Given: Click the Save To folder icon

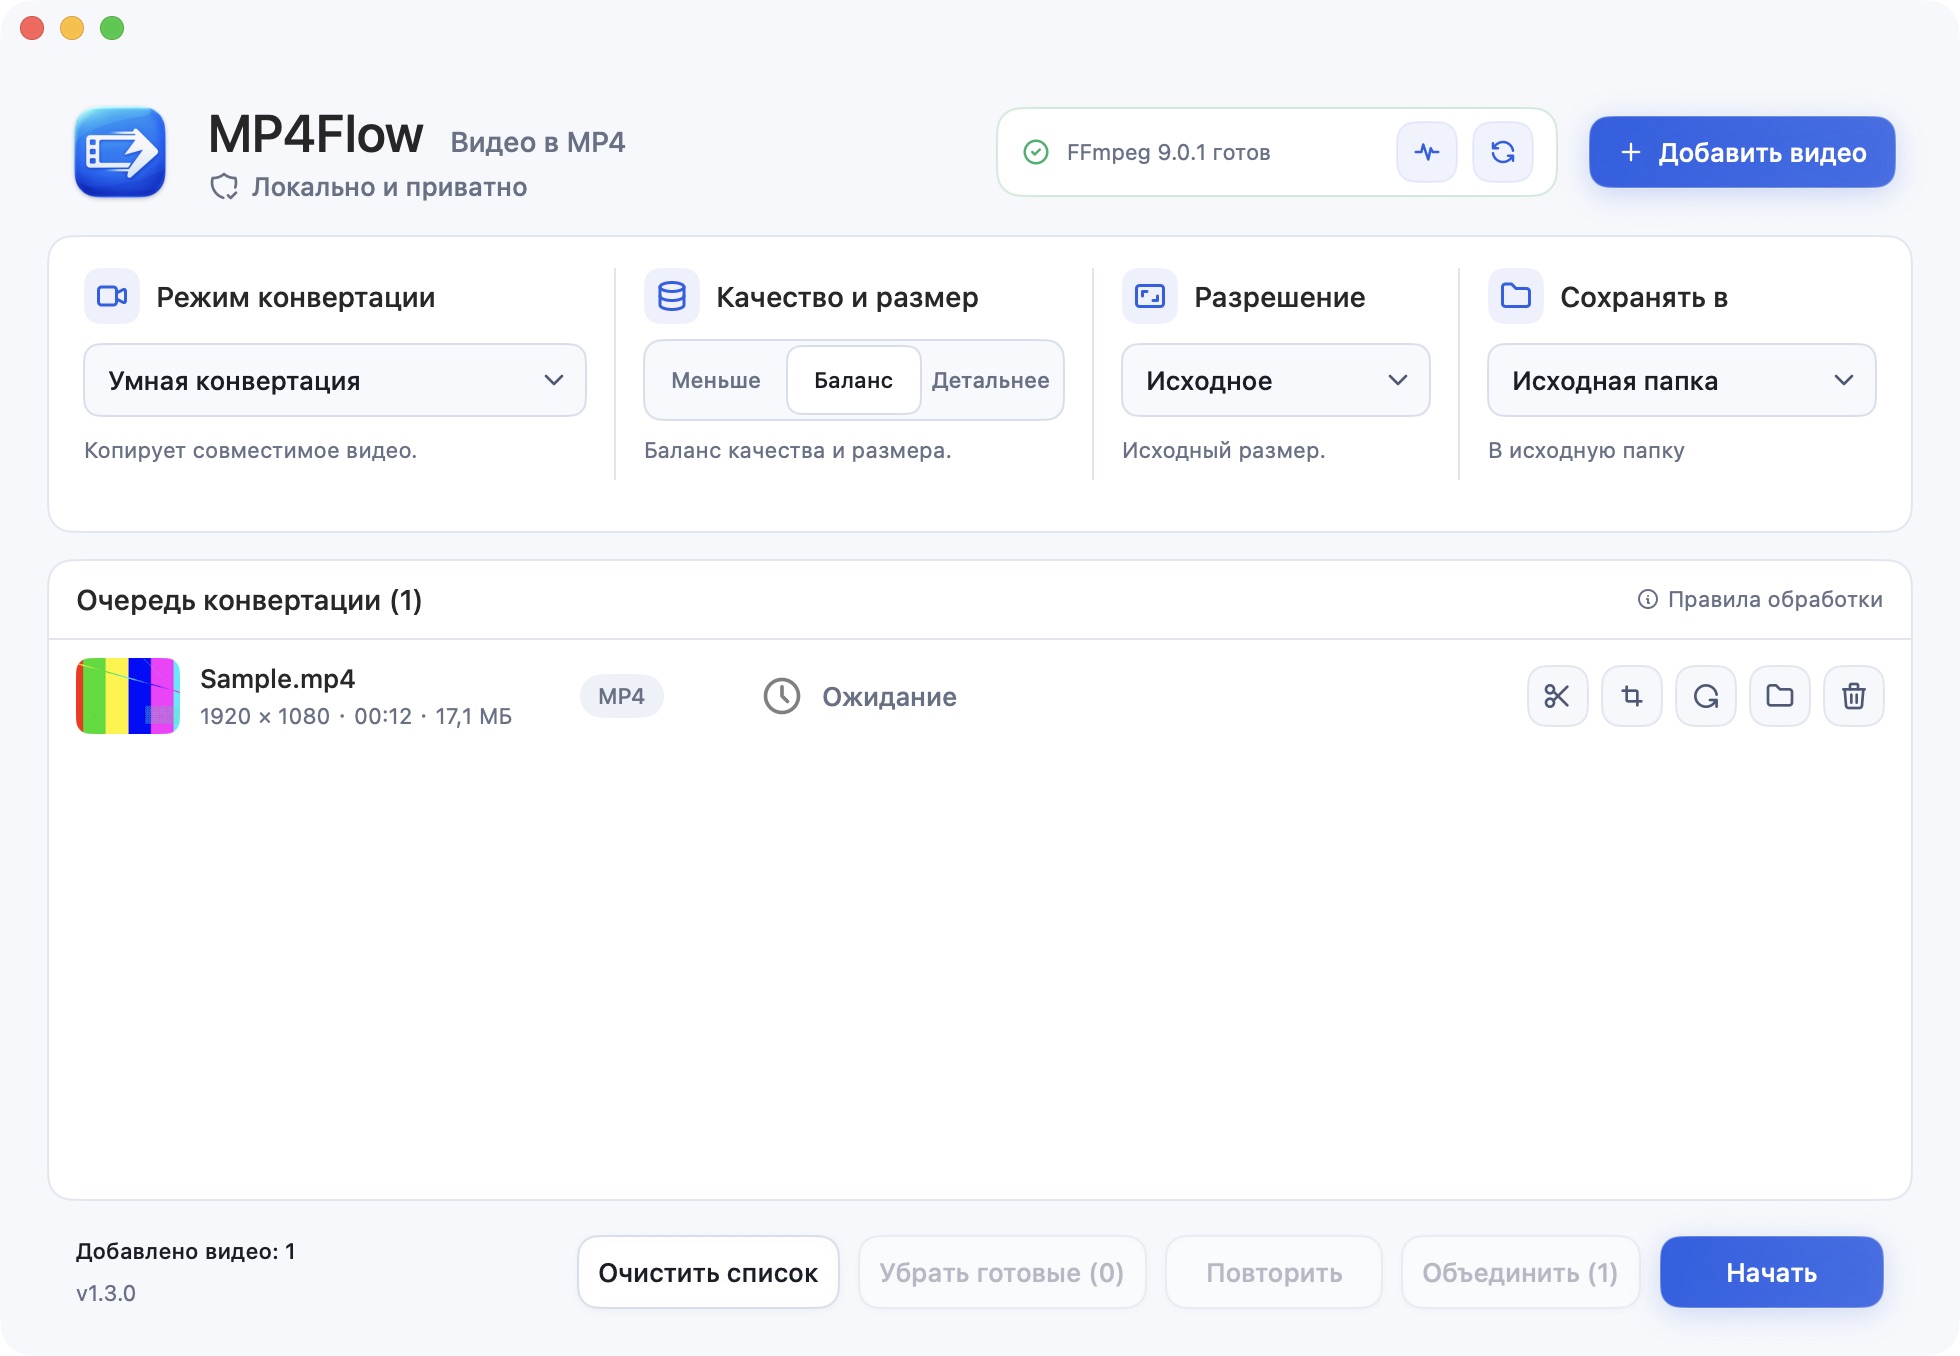Looking at the screenshot, I should coord(1516,296).
